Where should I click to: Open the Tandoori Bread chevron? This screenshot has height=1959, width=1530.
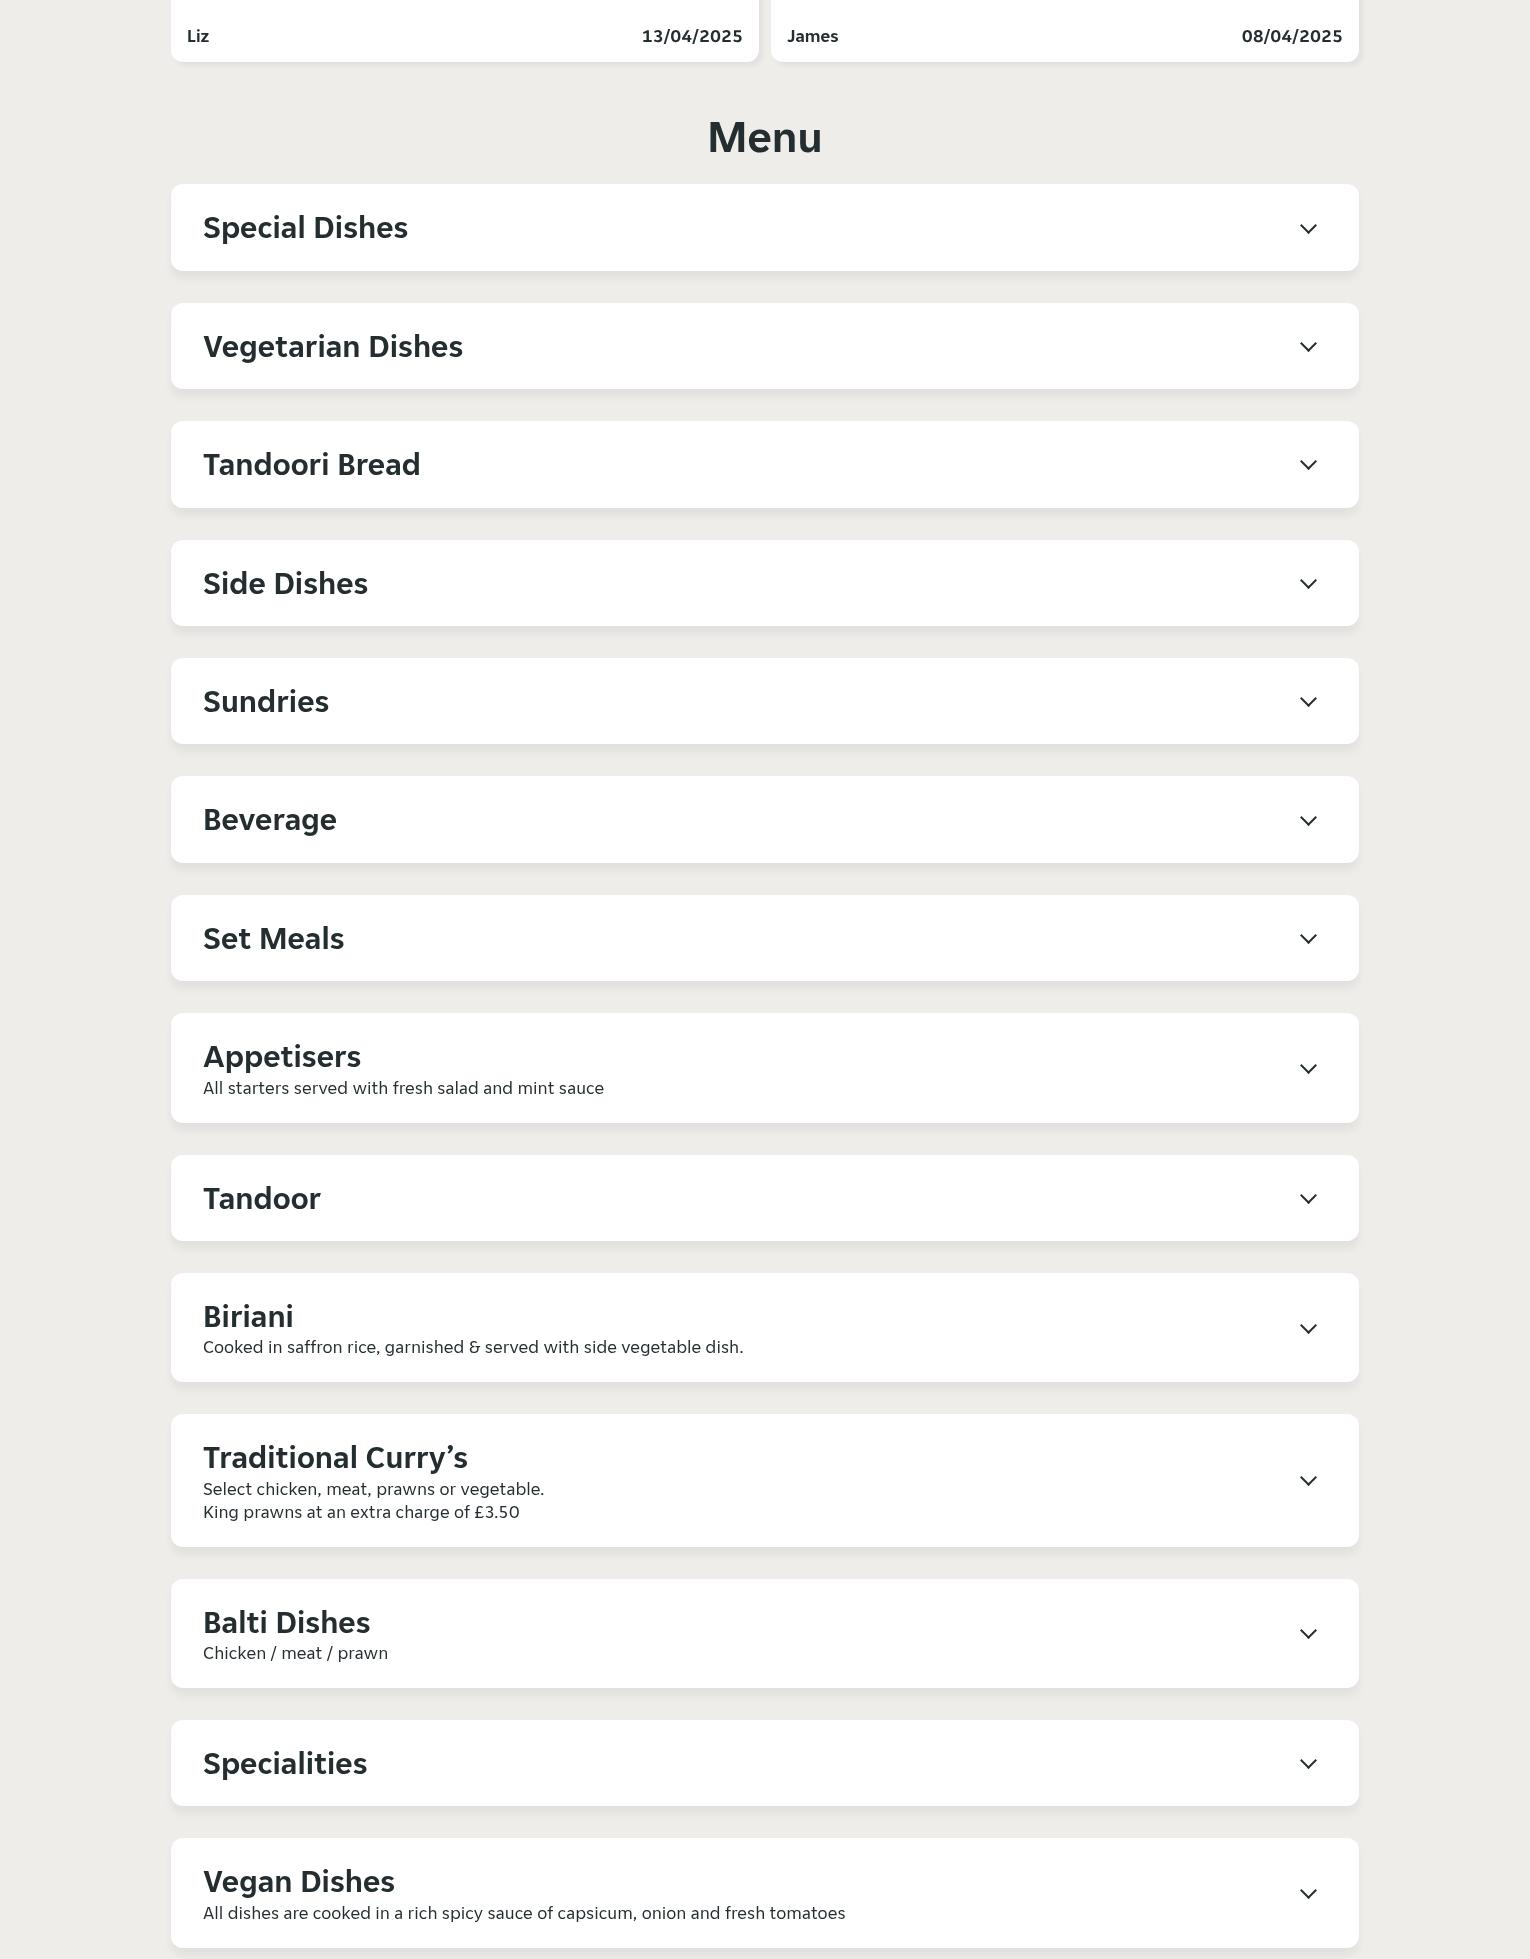tap(1308, 465)
